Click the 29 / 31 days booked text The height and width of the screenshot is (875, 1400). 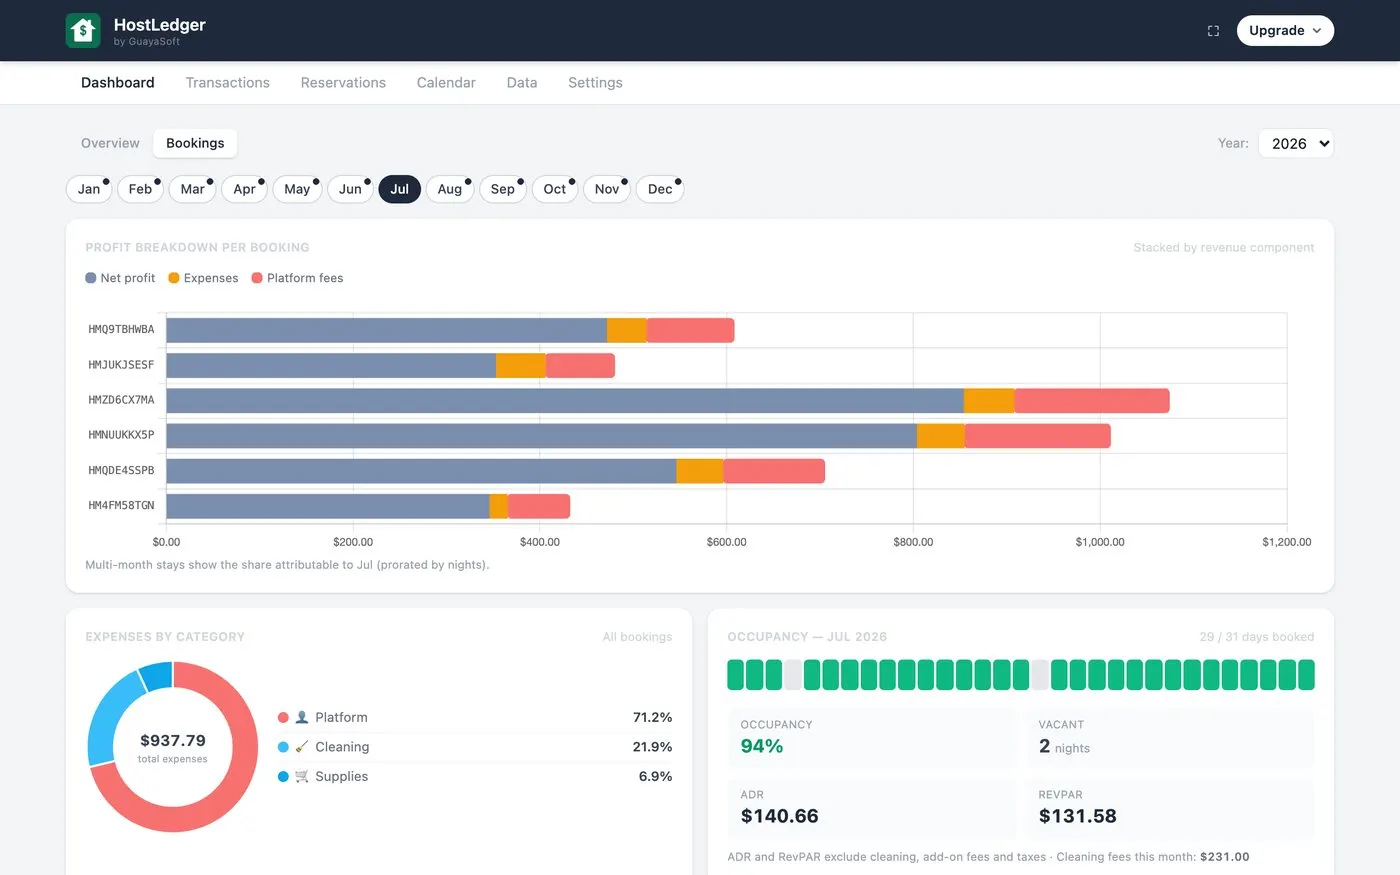1257,637
